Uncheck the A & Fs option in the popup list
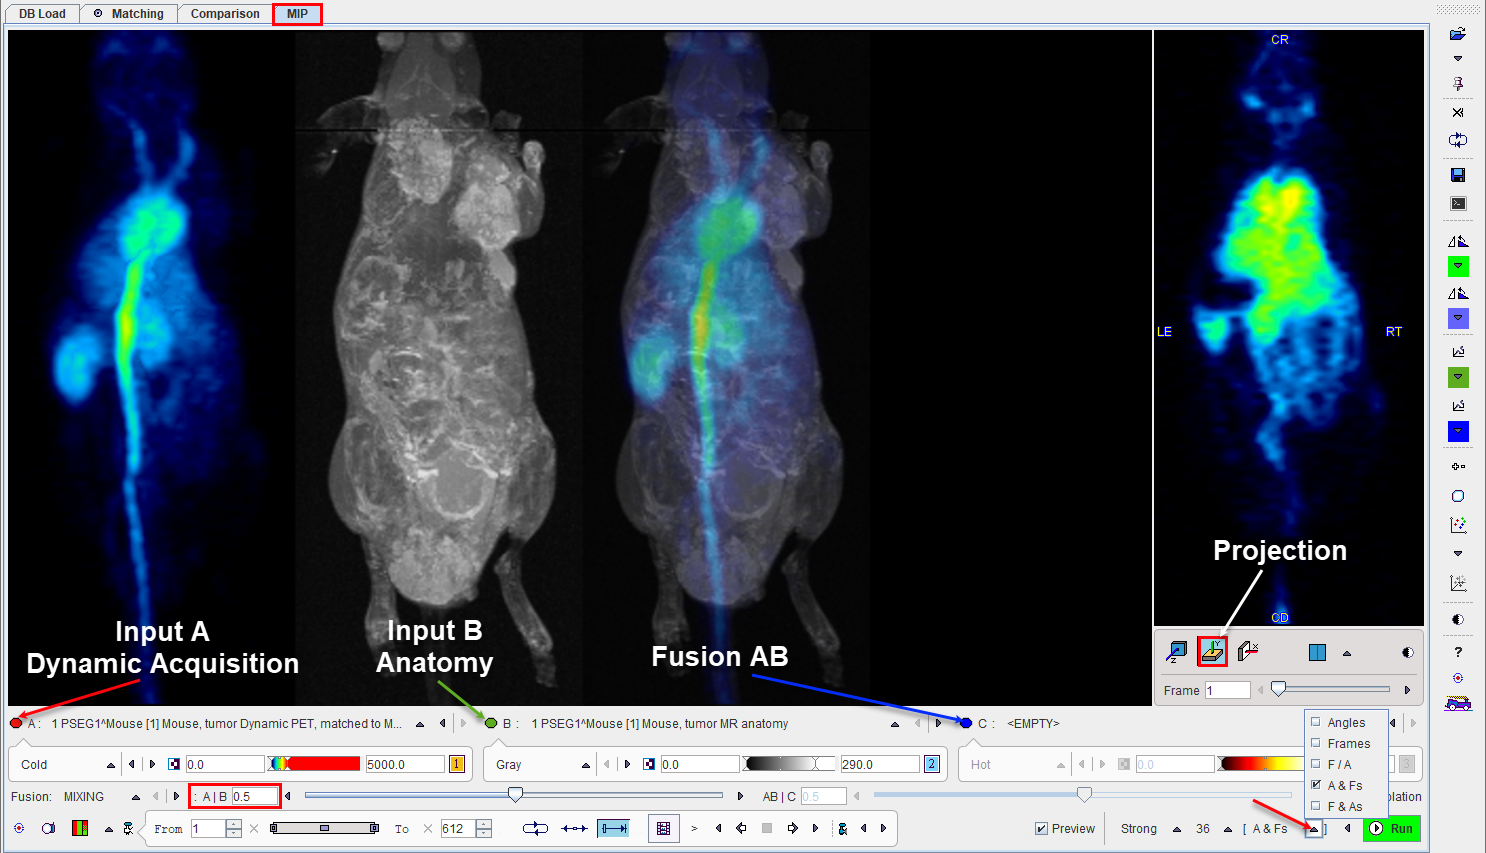1486x853 pixels. 1316,785
